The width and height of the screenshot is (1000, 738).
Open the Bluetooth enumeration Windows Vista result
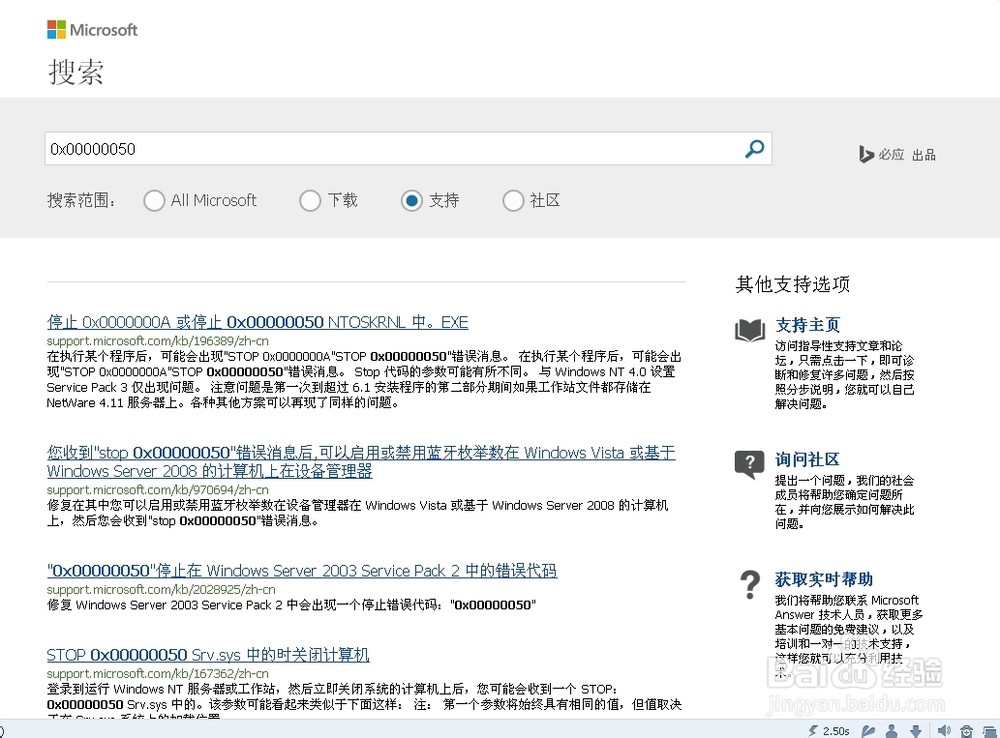[x=361, y=462]
